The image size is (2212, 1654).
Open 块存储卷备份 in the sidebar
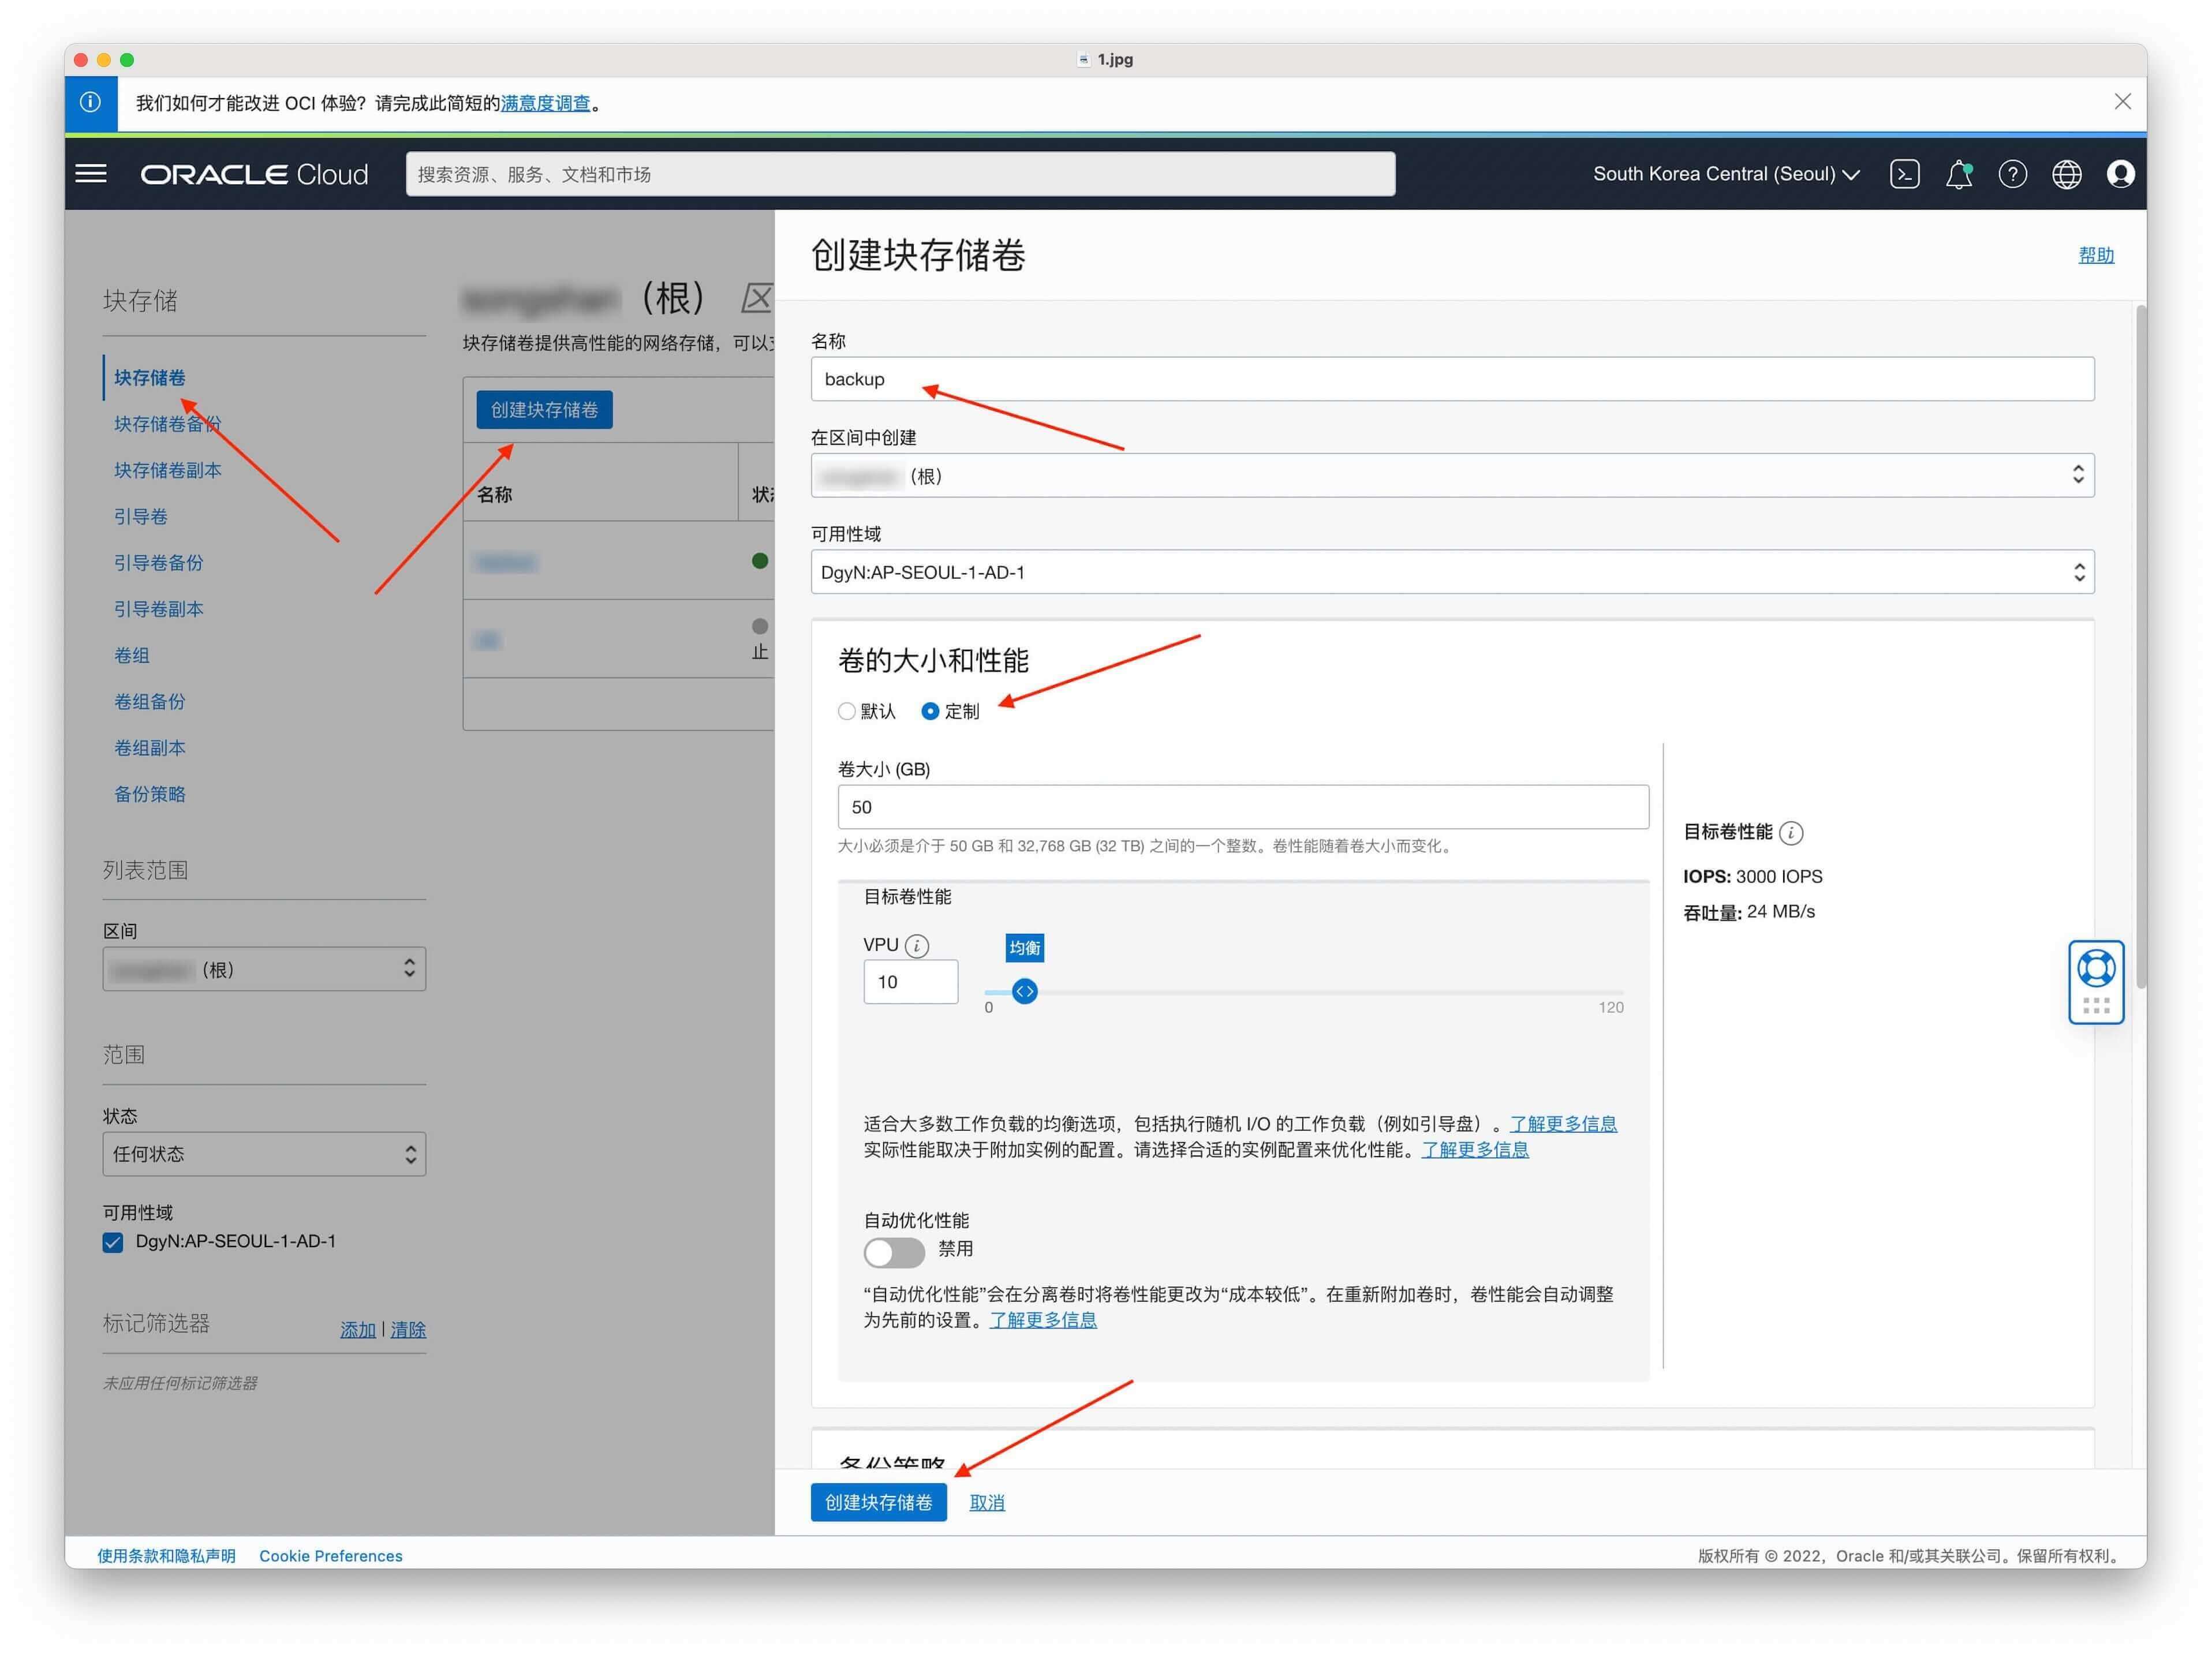168,424
